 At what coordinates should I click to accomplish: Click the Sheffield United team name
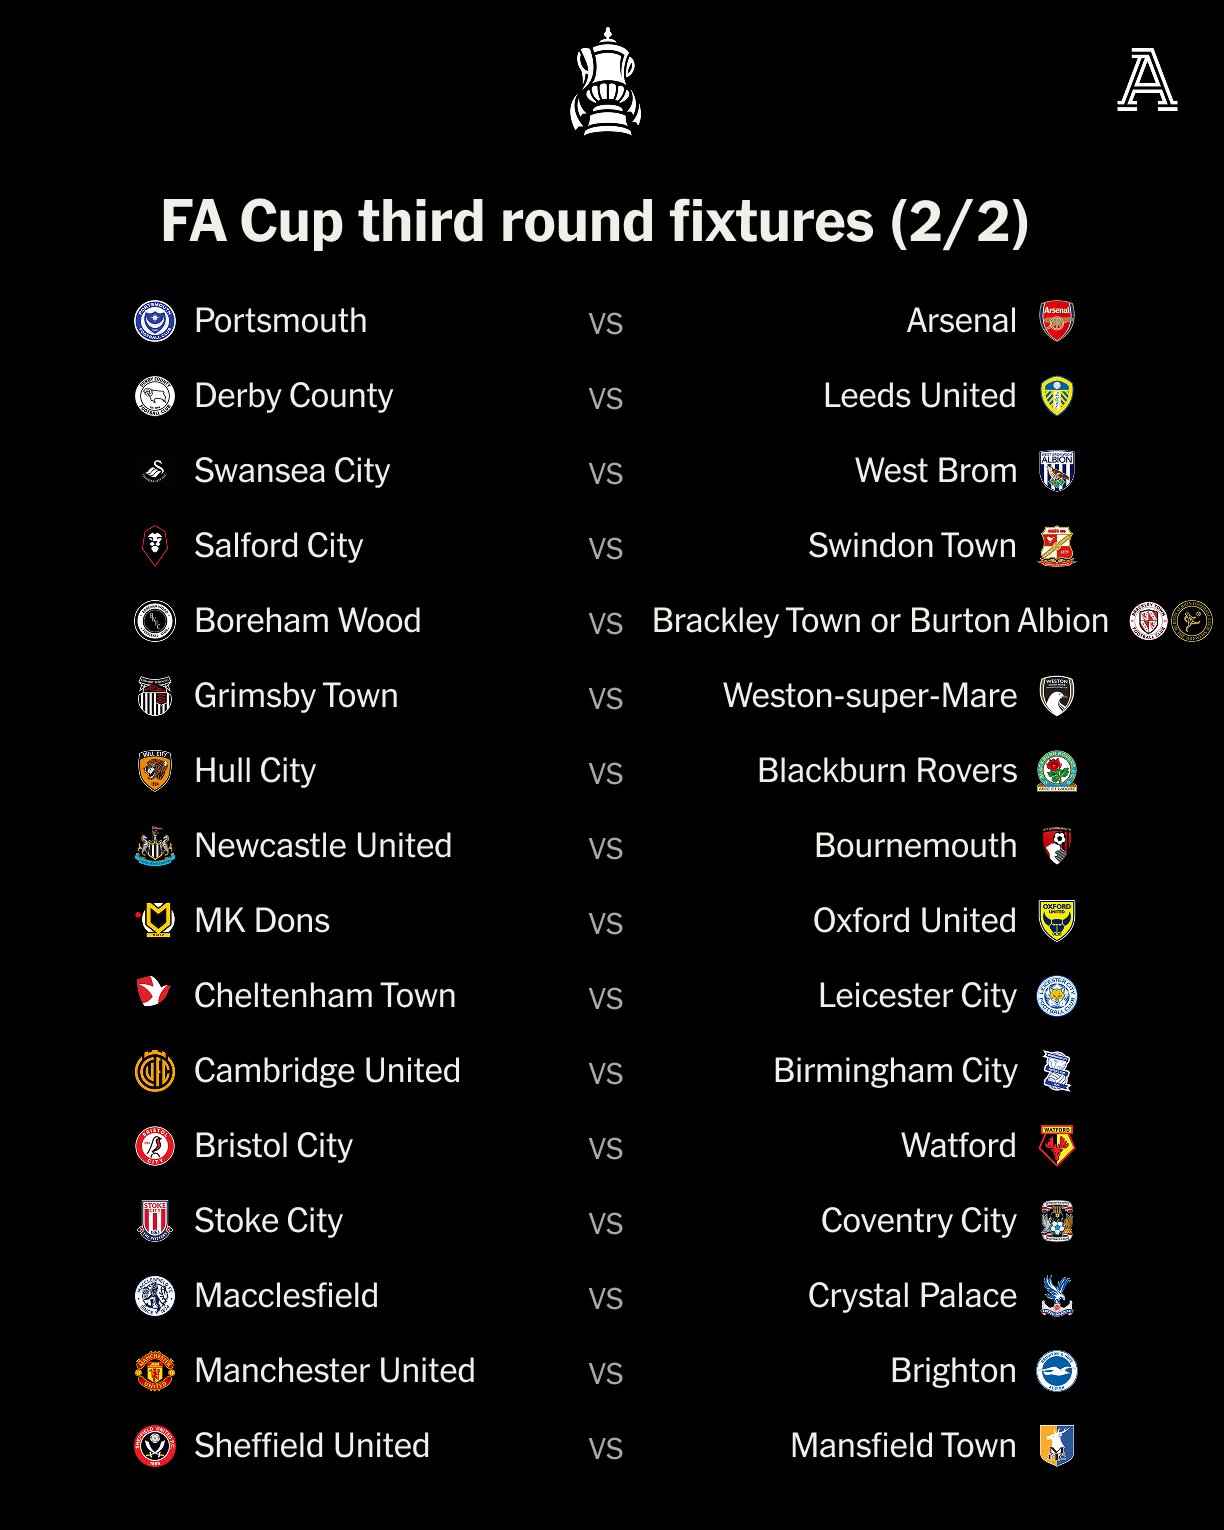312,1446
